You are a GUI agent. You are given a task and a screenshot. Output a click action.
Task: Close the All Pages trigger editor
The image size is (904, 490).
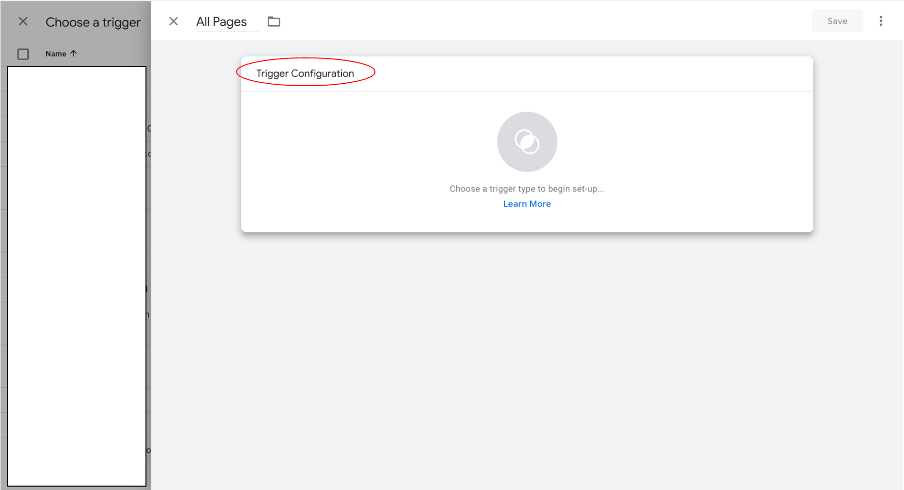point(174,21)
